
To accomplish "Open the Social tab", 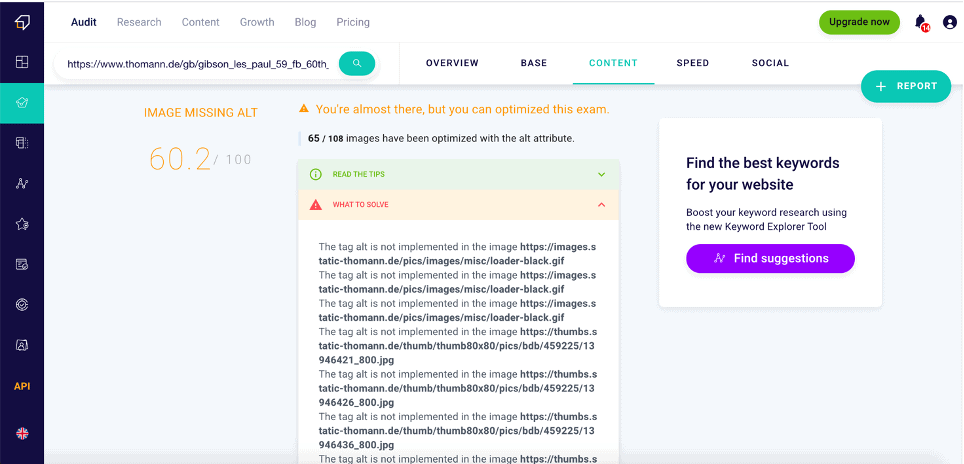I will coord(770,63).
